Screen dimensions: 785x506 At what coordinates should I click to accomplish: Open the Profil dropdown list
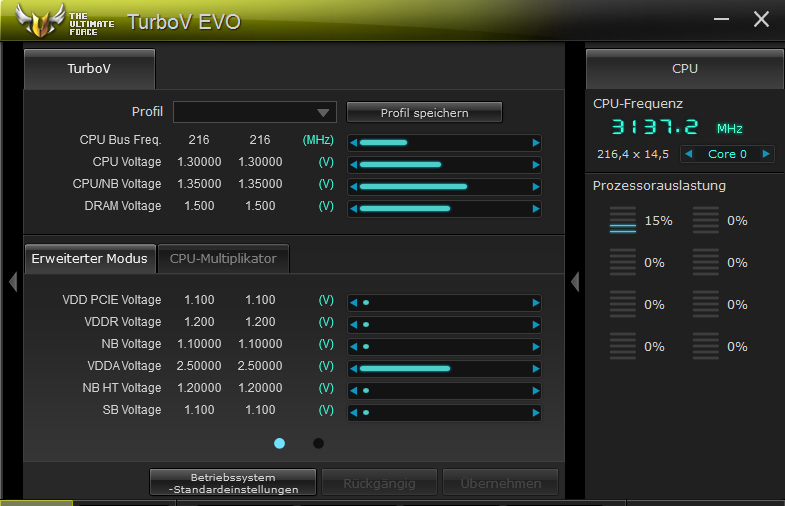(255, 112)
